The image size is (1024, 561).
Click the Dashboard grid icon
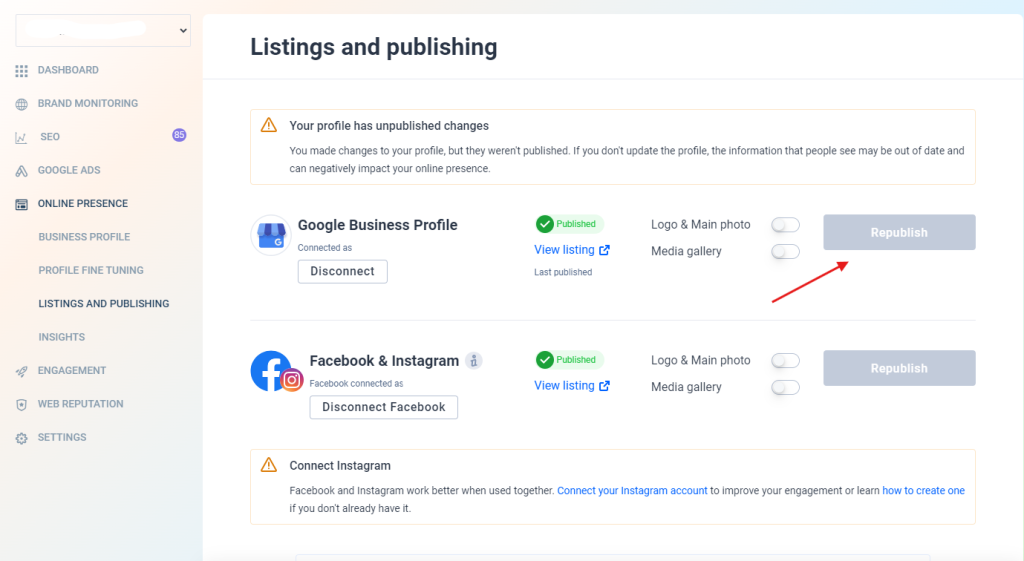21,71
